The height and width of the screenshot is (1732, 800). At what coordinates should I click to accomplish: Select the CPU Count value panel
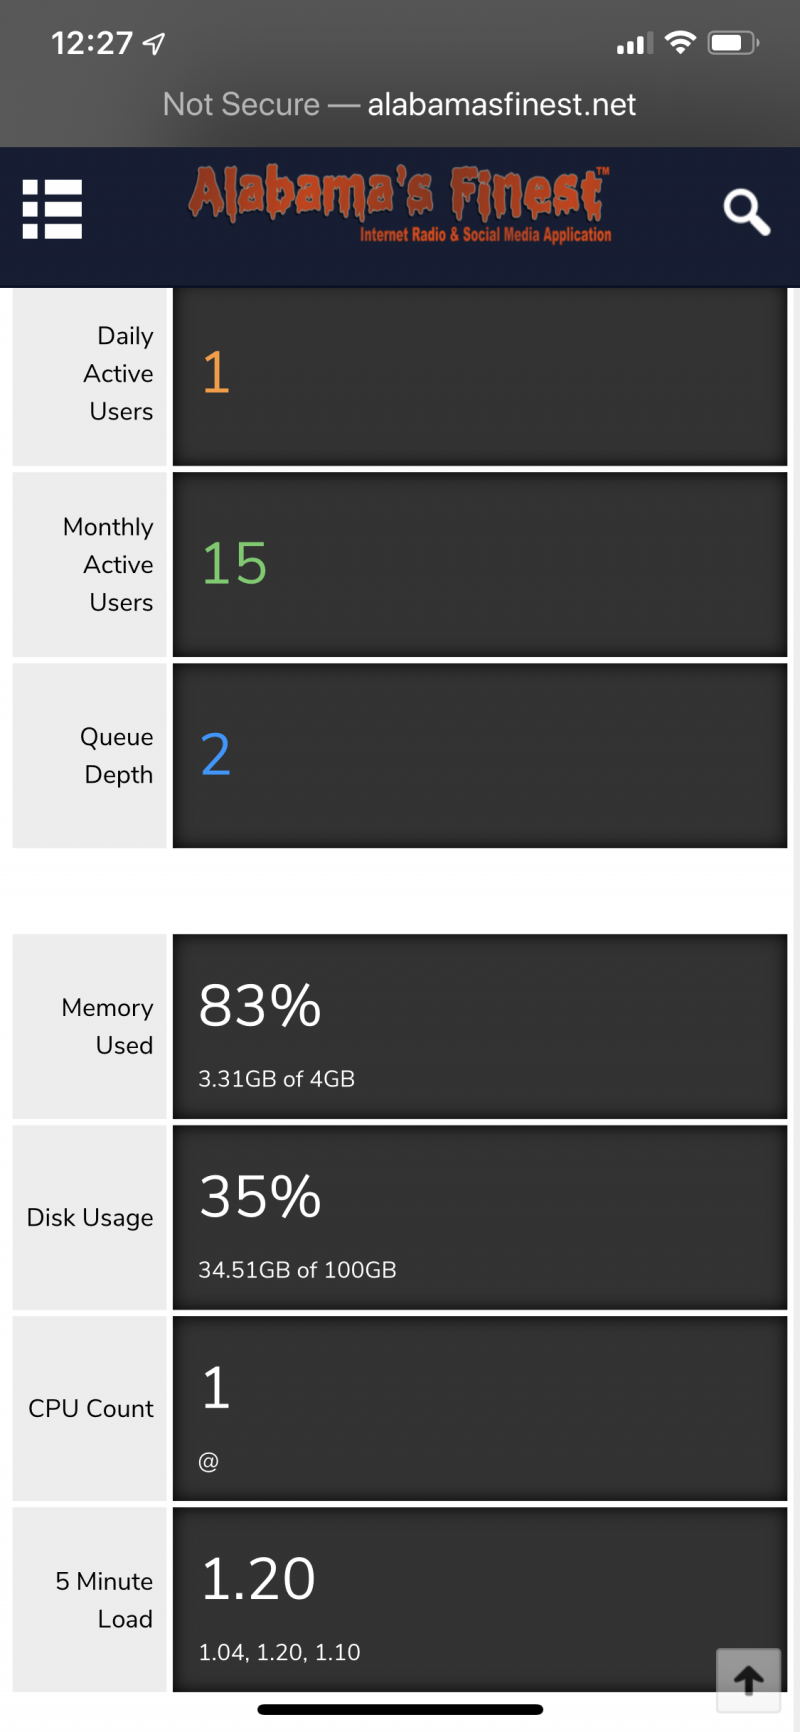click(x=480, y=1408)
